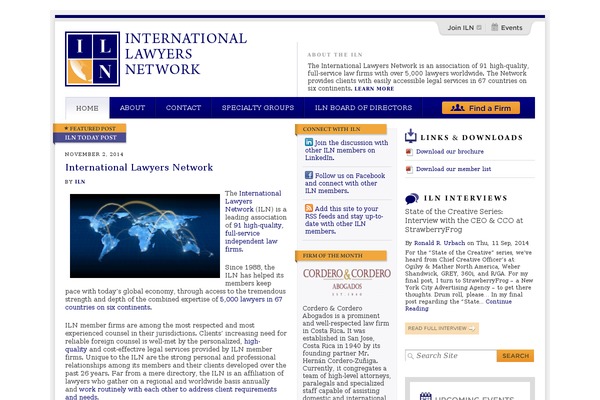Viewport: 600px width, 400px height.
Task: Click the 5,000 lawyers in 67 countries link
Action: coord(174,303)
